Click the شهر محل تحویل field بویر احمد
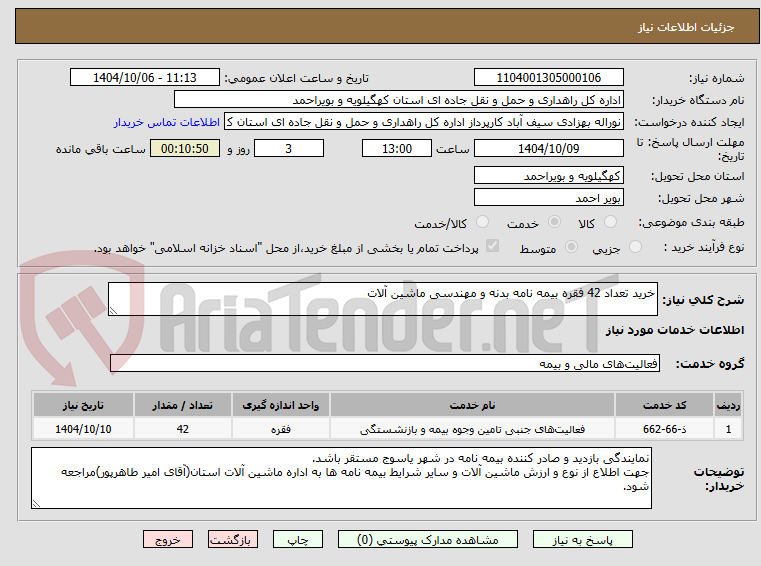Viewport: 761px width, 566px height. 548,198
